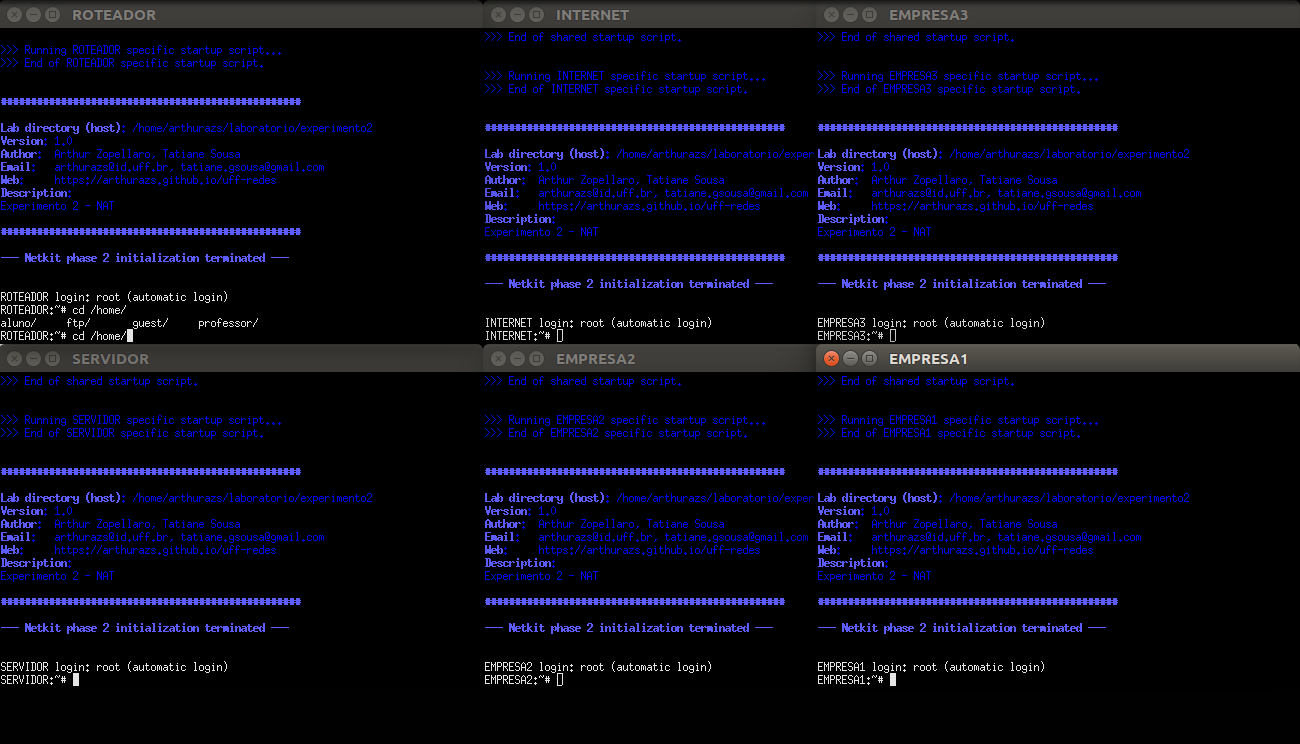Click 'Author: Arthur Zopellaro' line in SERVIDOR

[120, 524]
